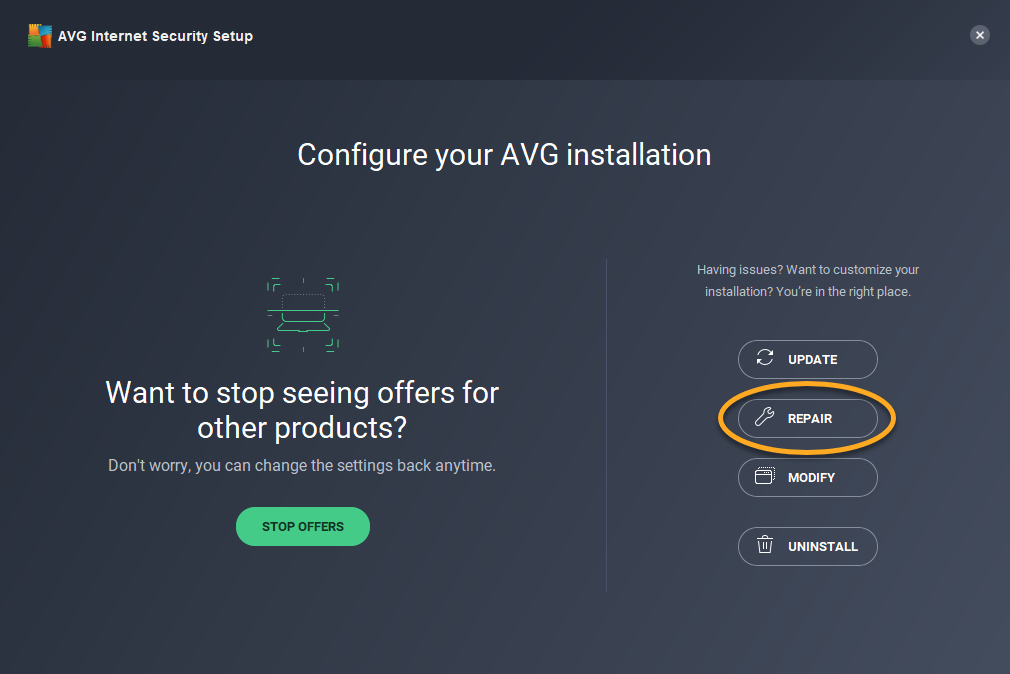The width and height of the screenshot is (1010, 674).
Task: Click the 'Configure your AVG installation' heading
Action: coord(504,155)
